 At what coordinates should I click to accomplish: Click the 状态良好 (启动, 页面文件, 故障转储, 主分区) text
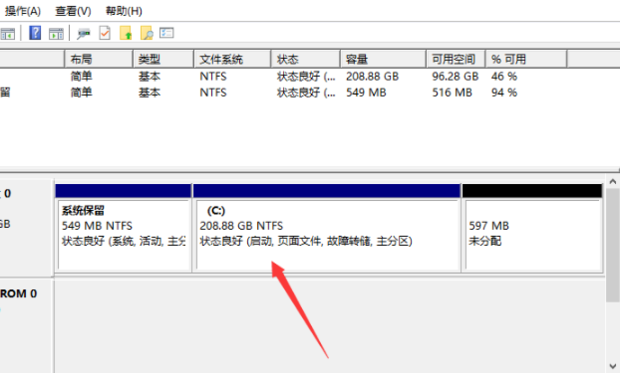point(306,241)
